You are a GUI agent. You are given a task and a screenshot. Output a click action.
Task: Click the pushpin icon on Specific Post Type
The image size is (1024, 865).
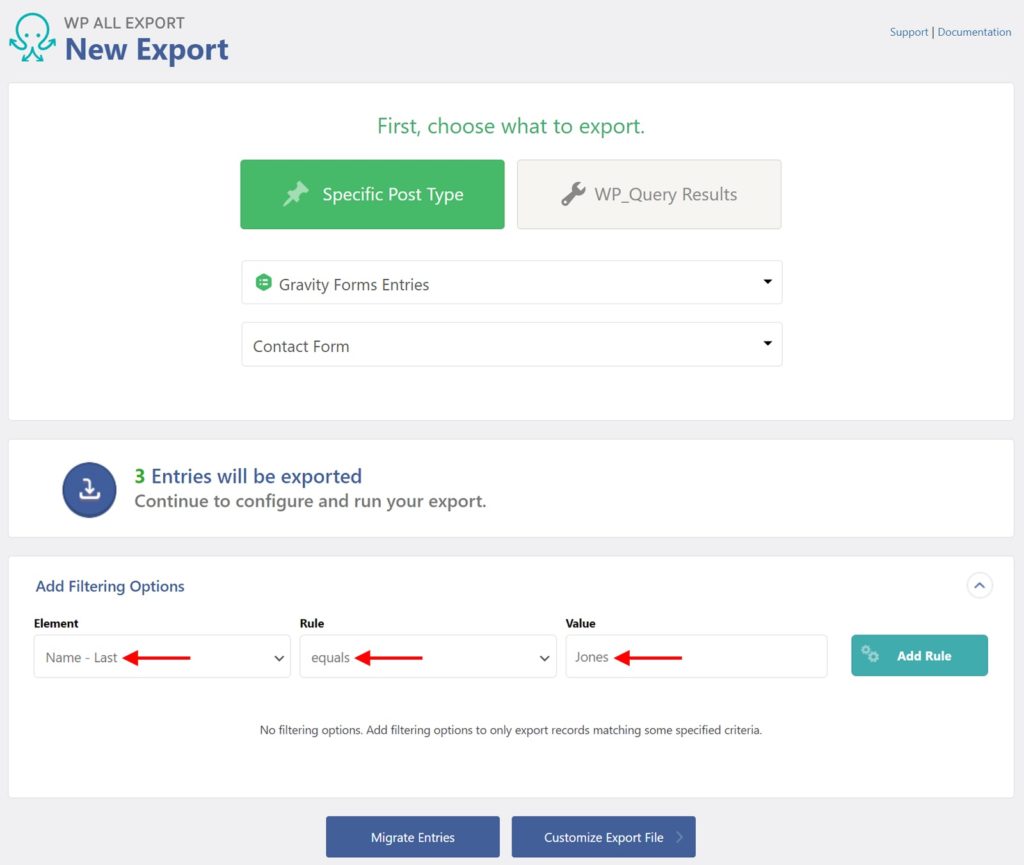click(296, 194)
